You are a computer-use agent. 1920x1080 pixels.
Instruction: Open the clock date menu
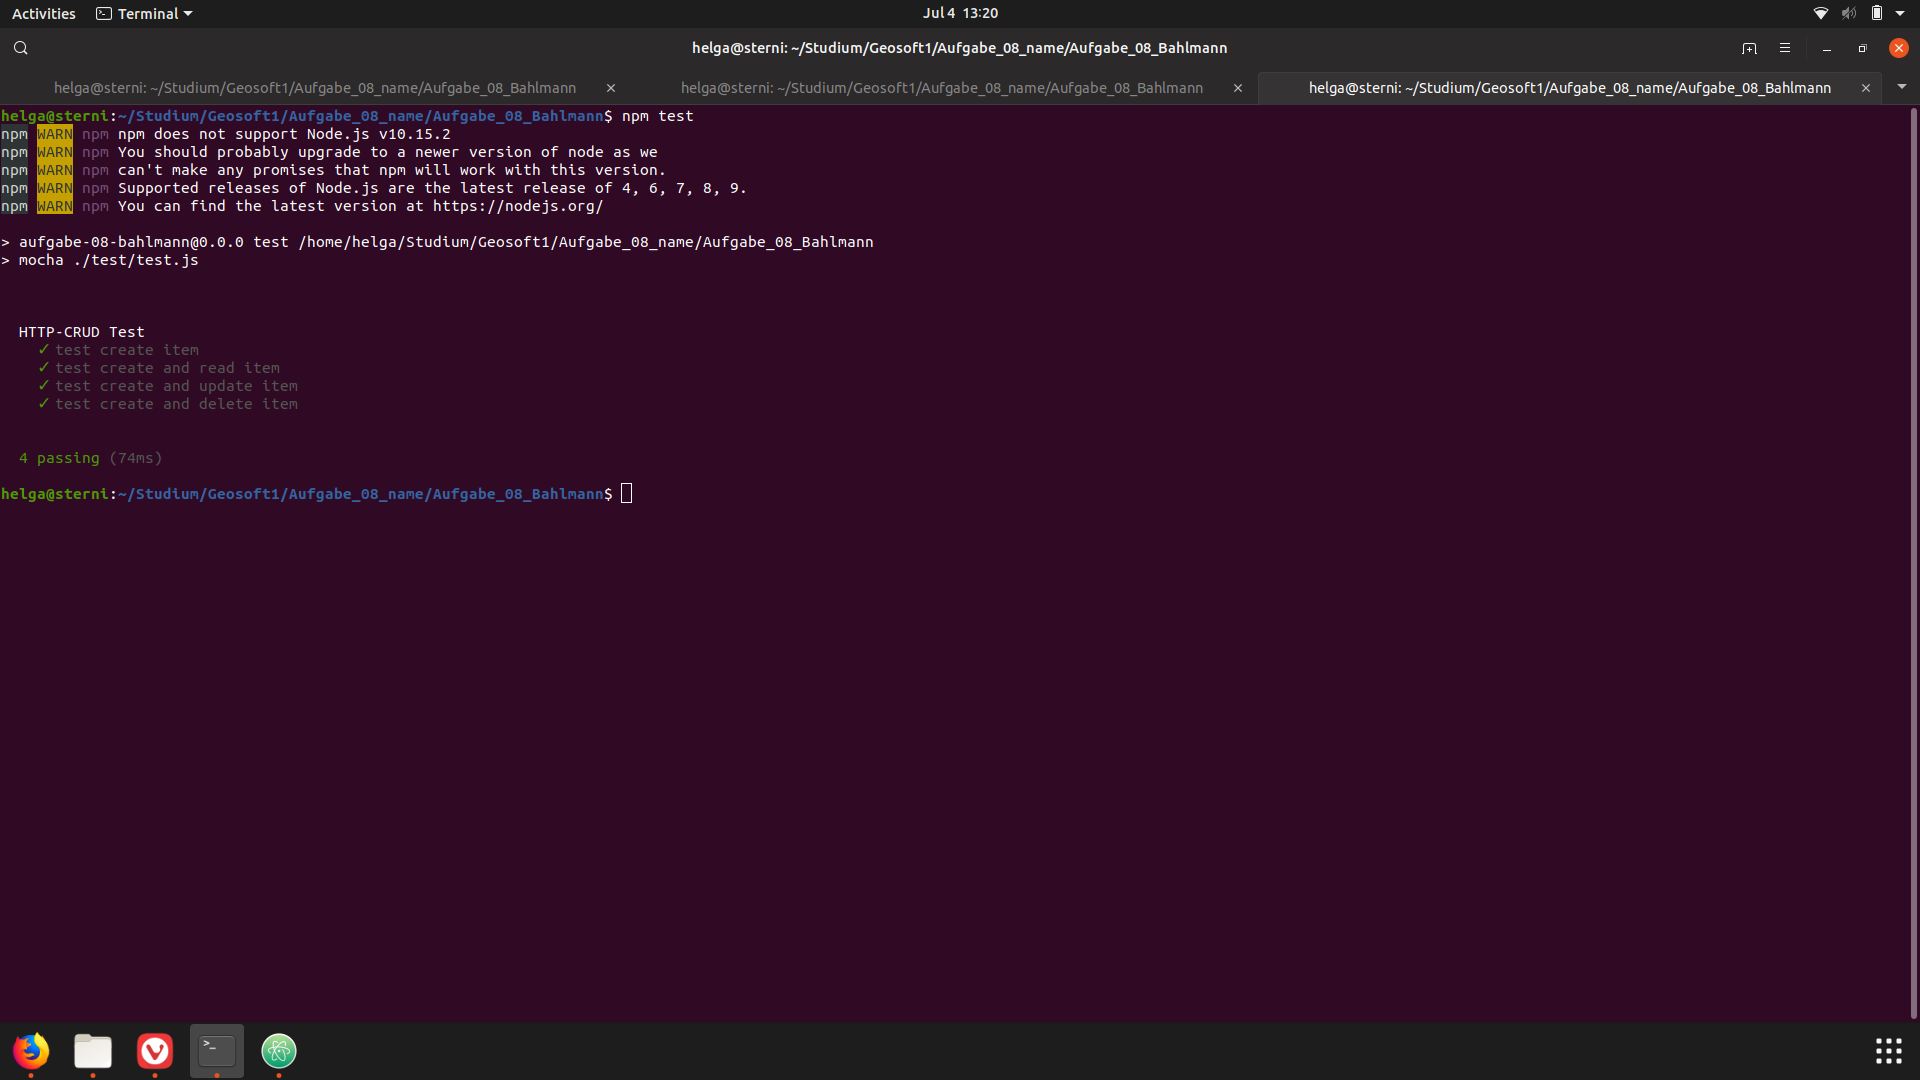pos(960,13)
